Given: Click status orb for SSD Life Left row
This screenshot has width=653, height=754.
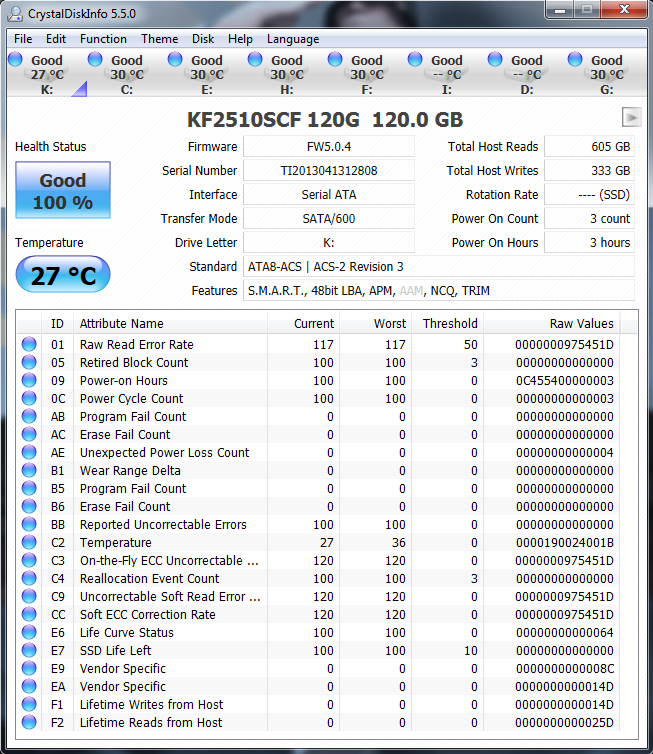Looking at the screenshot, I should (x=29, y=651).
